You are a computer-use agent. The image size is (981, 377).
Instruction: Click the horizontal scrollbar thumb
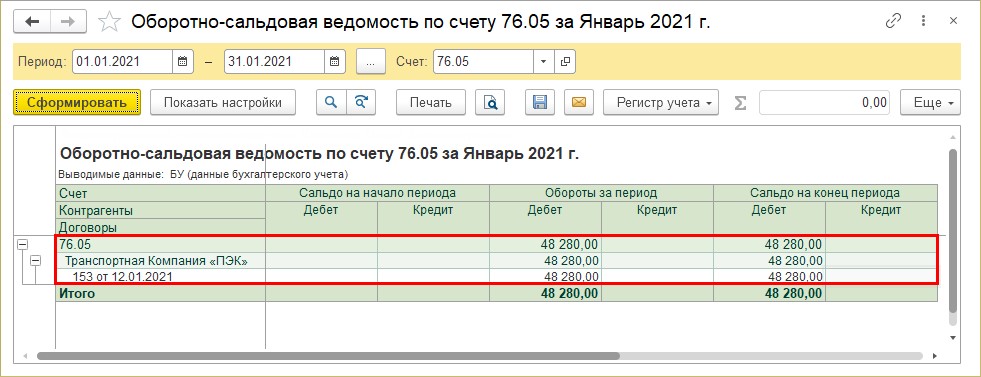coord(328,356)
